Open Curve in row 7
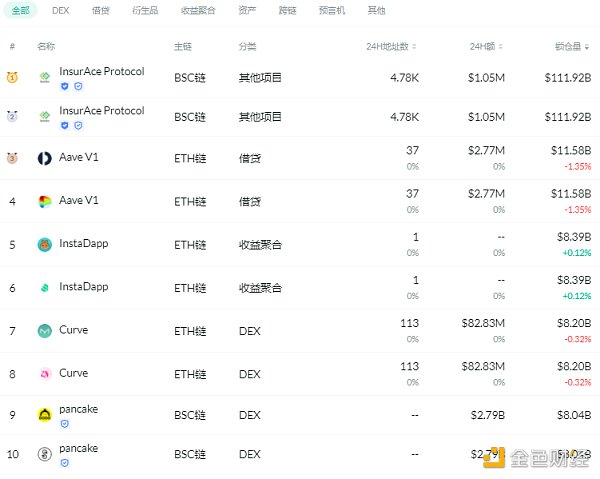Viewport: 600px width, 479px height. click(73, 330)
